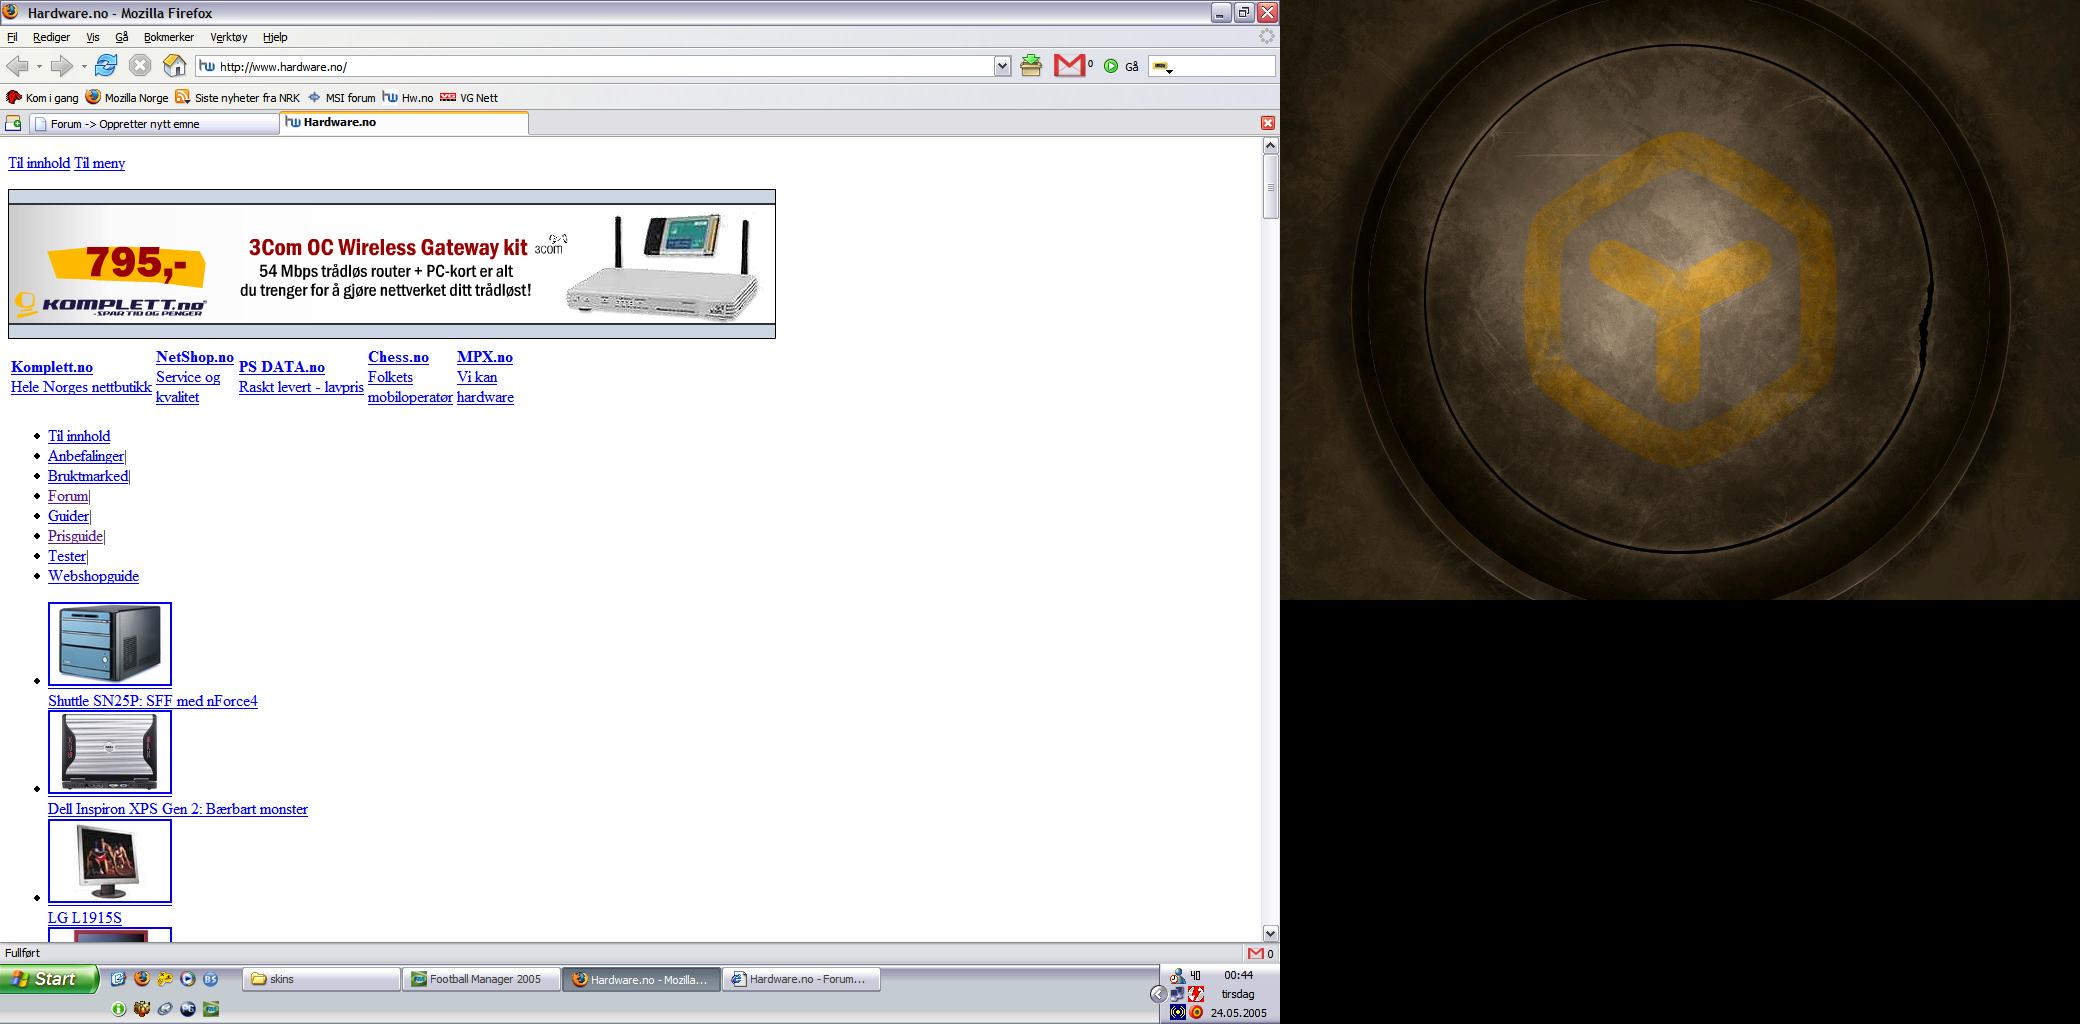Launch the BS icon in Quick Launch
2080x1024 pixels.
210,979
